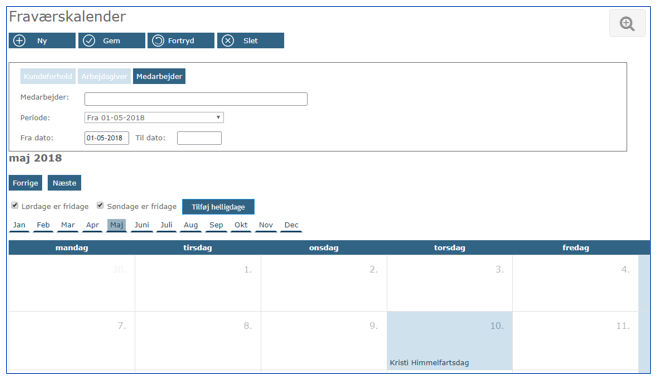This screenshot has width=660, height=387.
Task: Click the onsdag column header
Action: tap(324, 248)
